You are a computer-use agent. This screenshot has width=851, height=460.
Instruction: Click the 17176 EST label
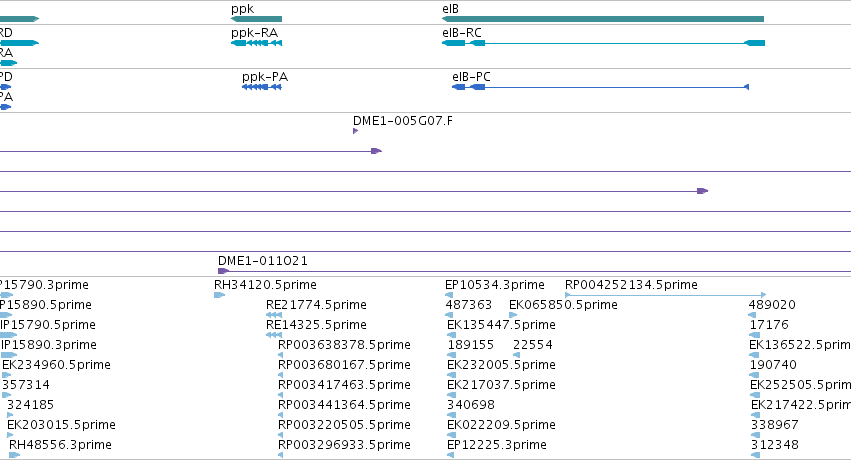point(769,325)
